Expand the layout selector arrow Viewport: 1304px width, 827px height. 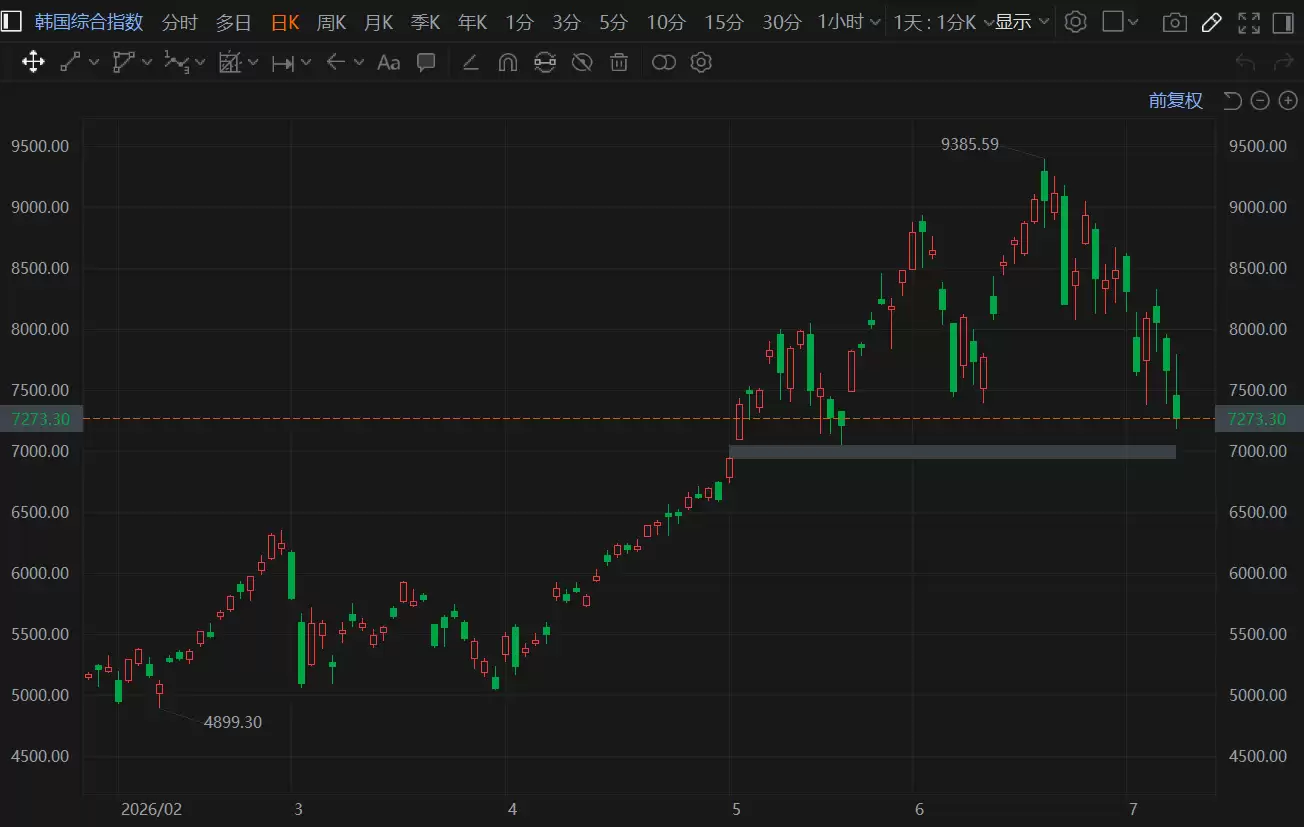tap(1135, 22)
